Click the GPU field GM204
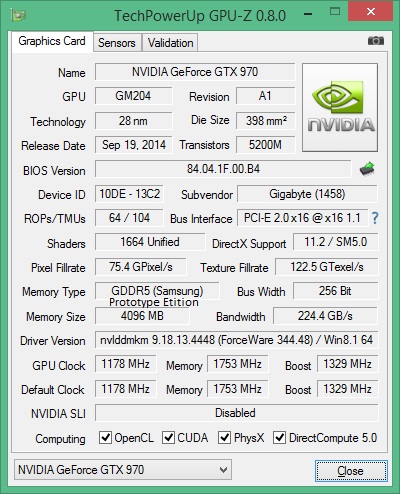The width and height of the screenshot is (400, 494). [x=133, y=96]
